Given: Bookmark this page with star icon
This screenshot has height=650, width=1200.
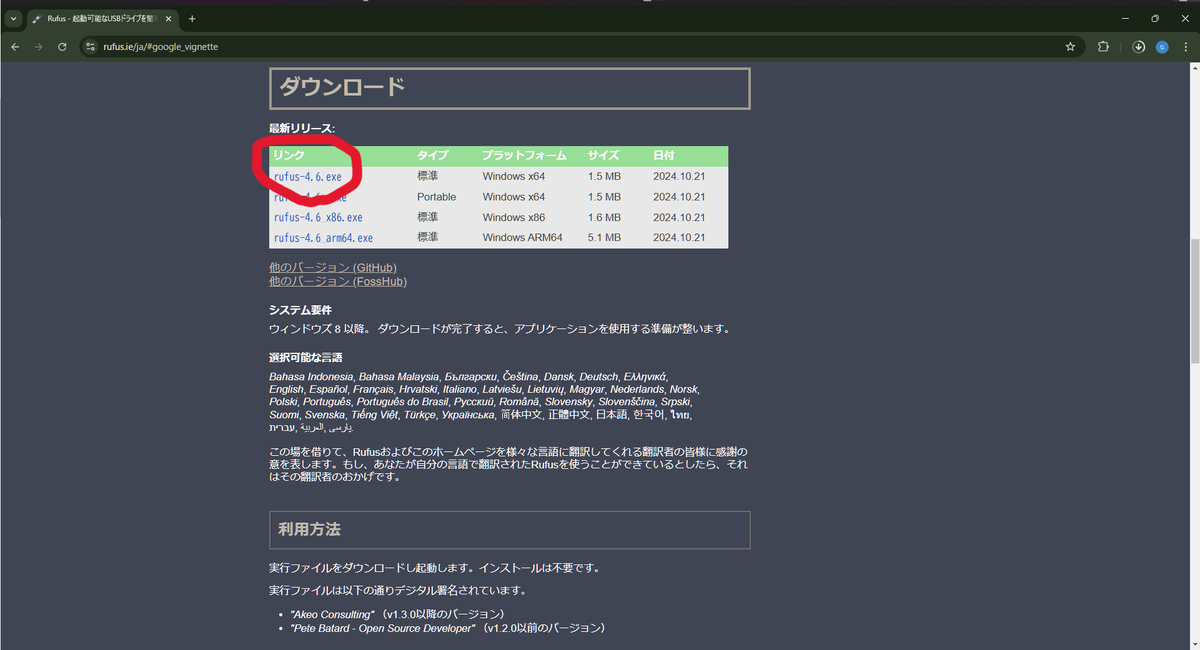Looking at the screenshot, I should pos(1070,46).
